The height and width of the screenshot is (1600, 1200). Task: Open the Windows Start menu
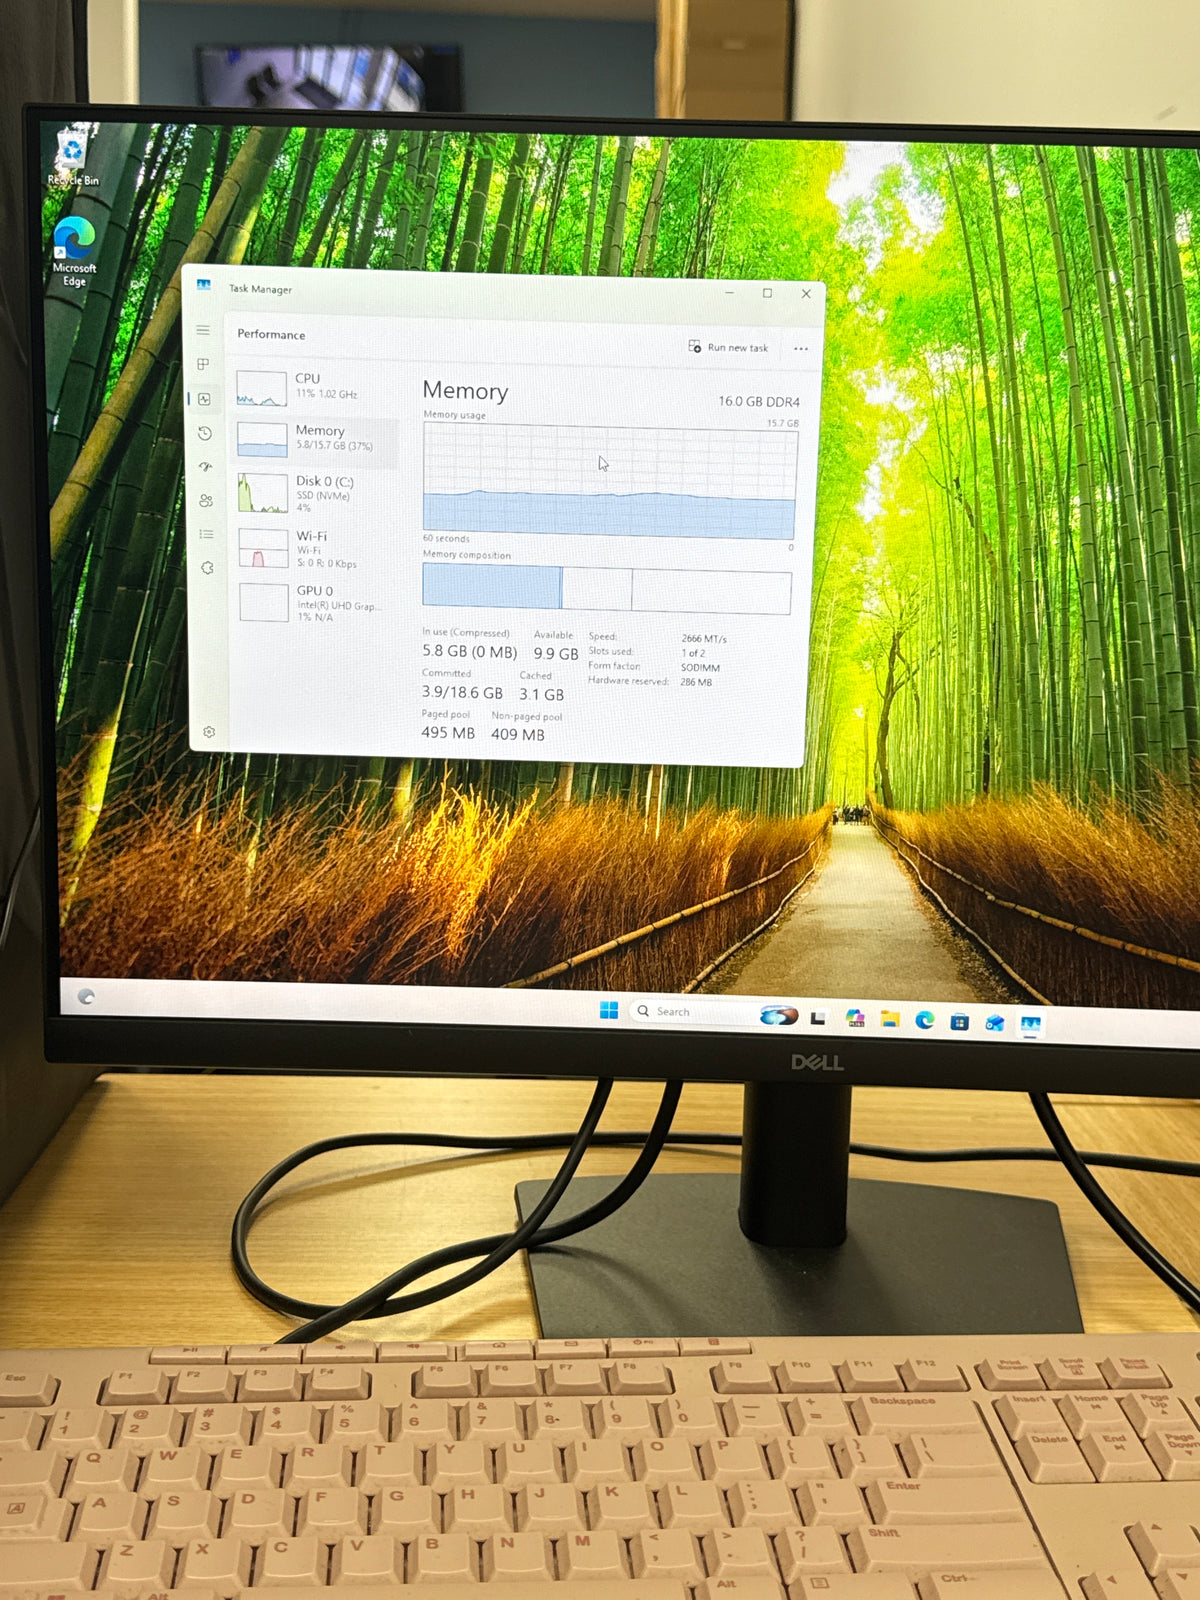click(x=608, y=1010)
